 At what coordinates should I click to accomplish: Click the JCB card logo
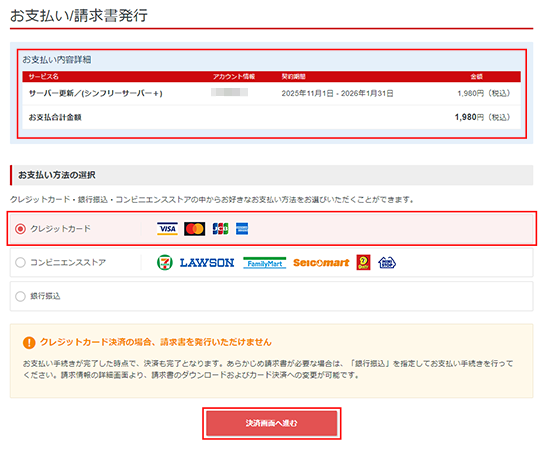220,229
